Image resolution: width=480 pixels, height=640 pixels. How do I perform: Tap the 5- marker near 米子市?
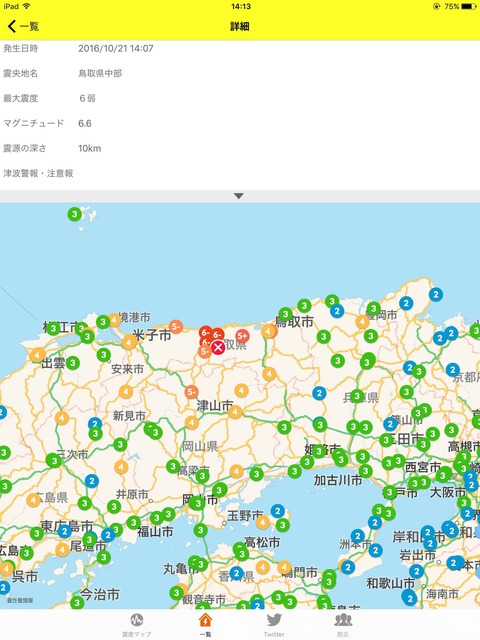click(176, 326)
